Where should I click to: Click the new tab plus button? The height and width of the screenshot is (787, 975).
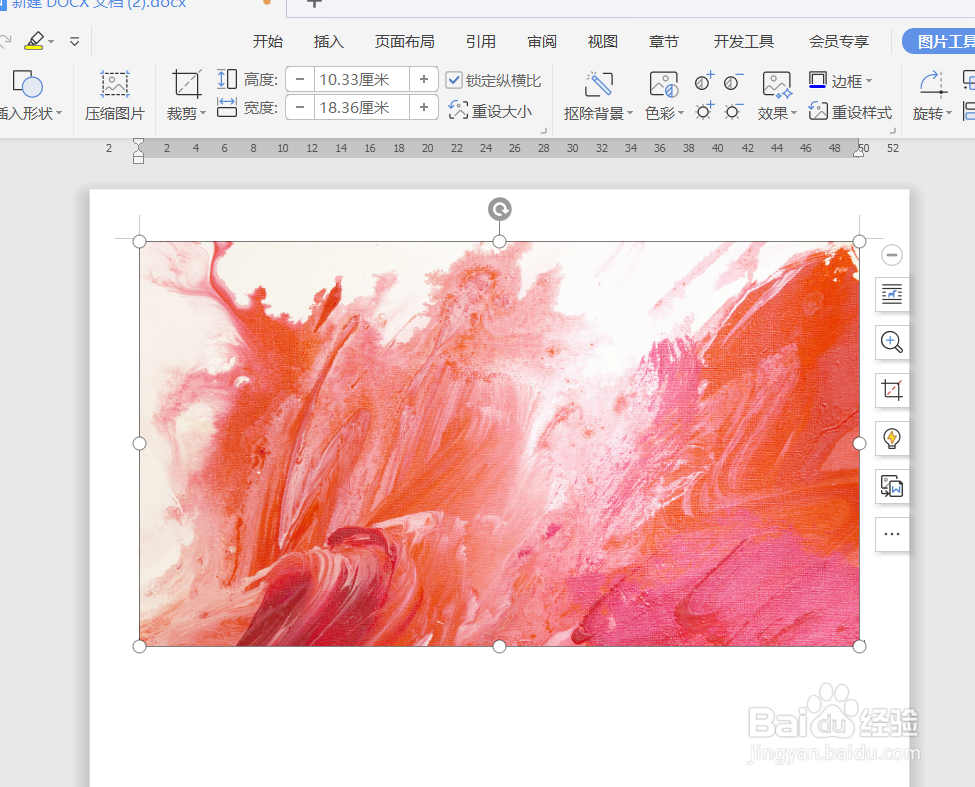click(315, 4)
